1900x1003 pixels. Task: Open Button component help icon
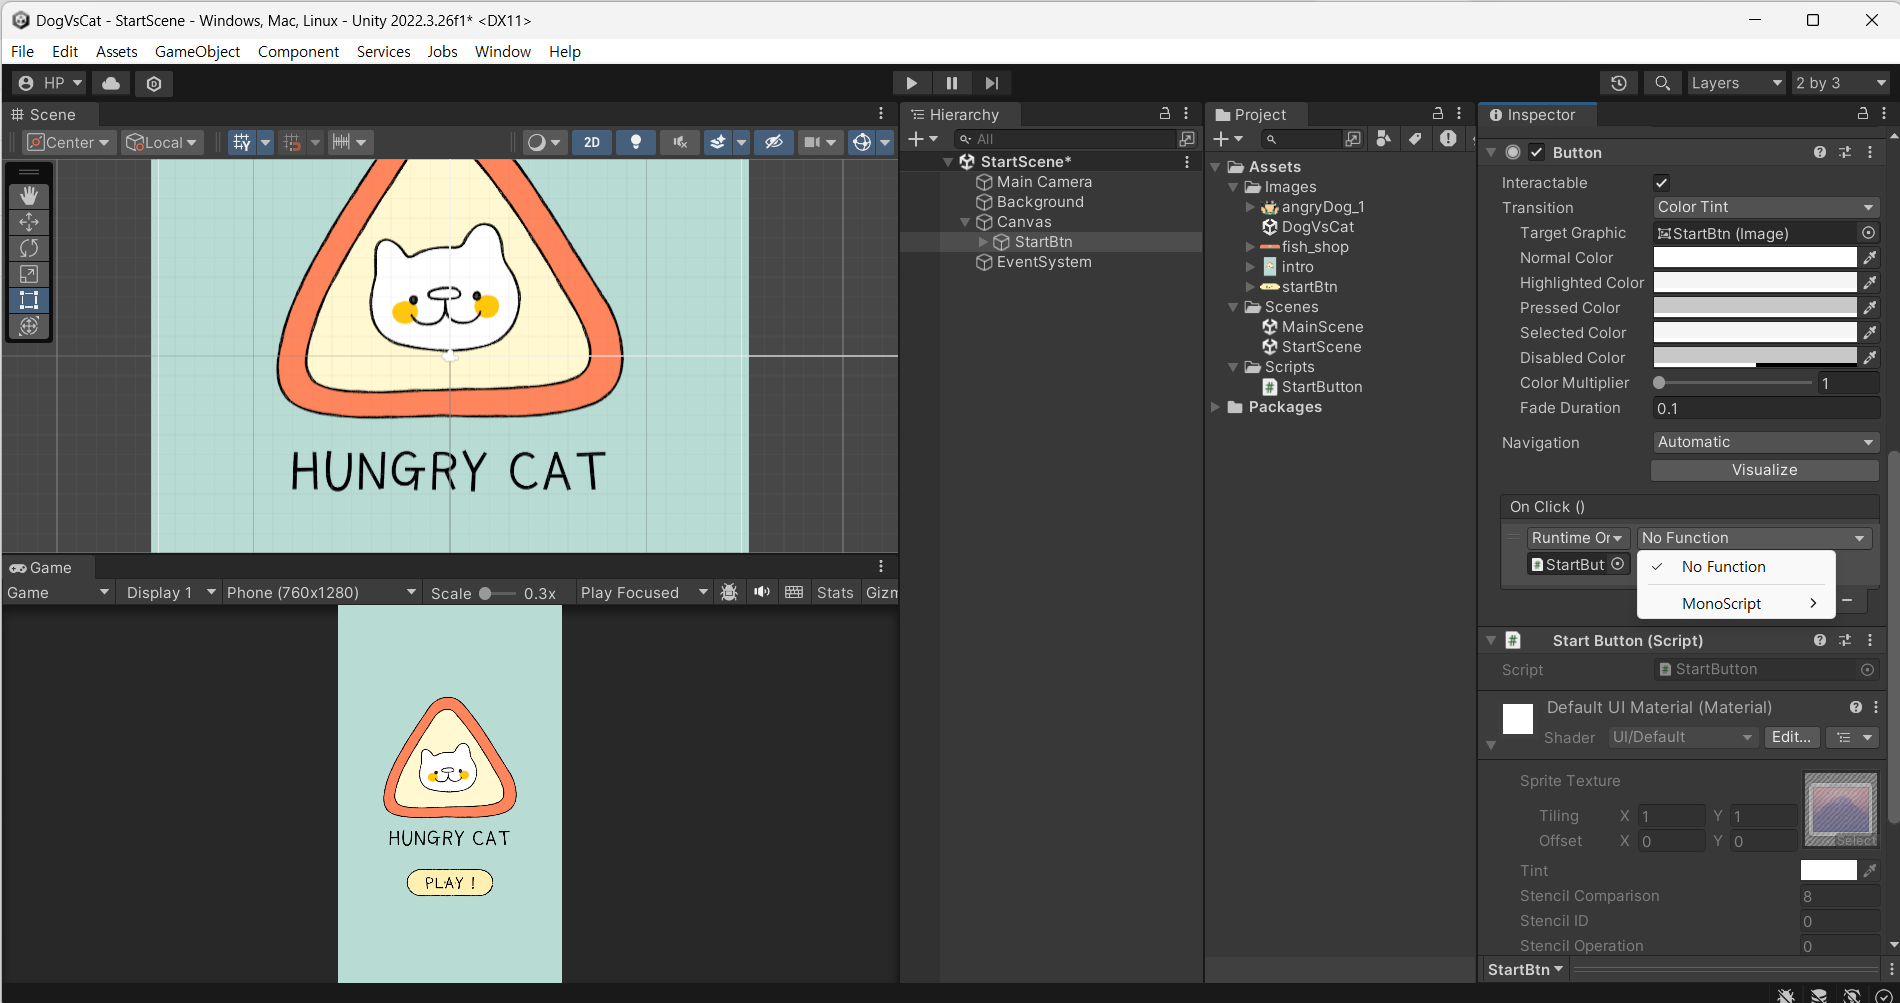1820,152
